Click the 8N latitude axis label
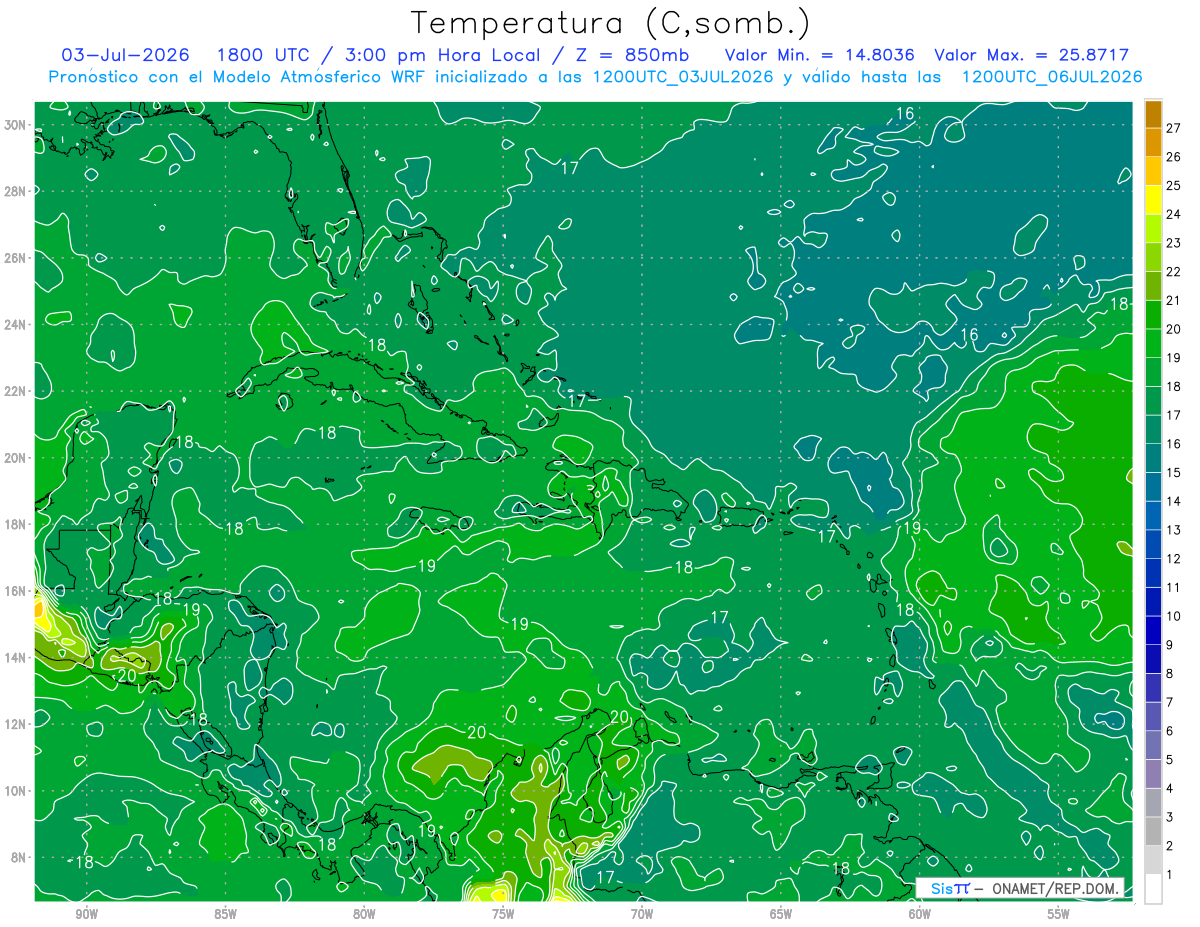Viewport: 1200px width, 927px height. click(x=19, y=857)
